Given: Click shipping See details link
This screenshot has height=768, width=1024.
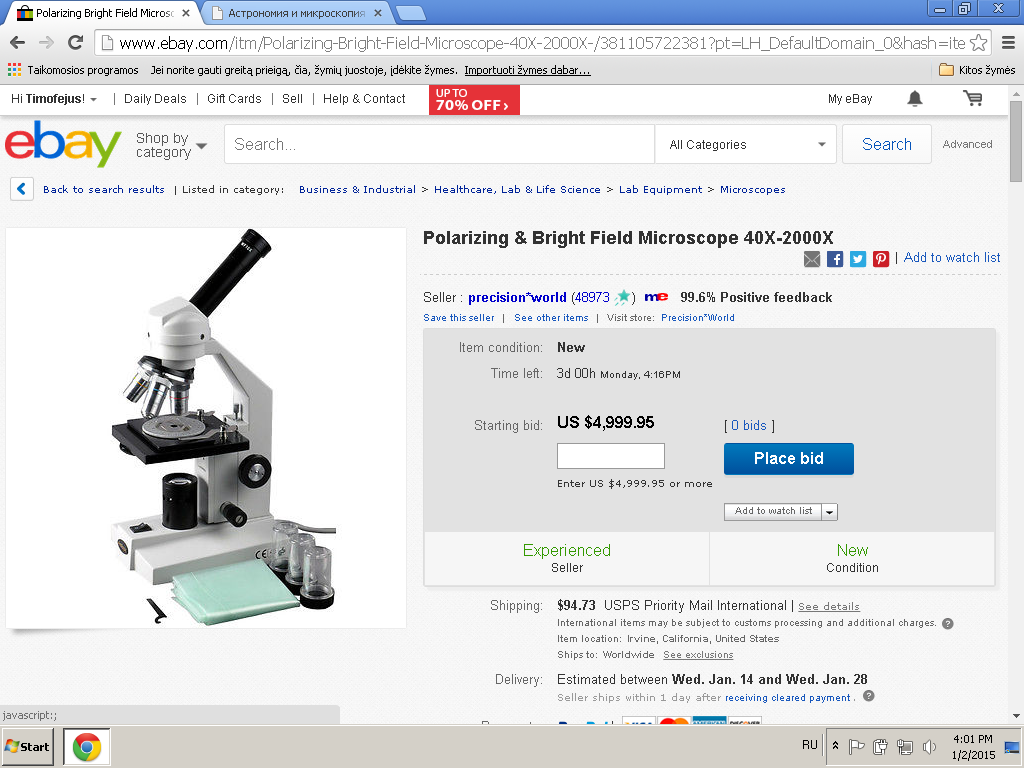Looking at the screenshot, I should tap(829, 607).
